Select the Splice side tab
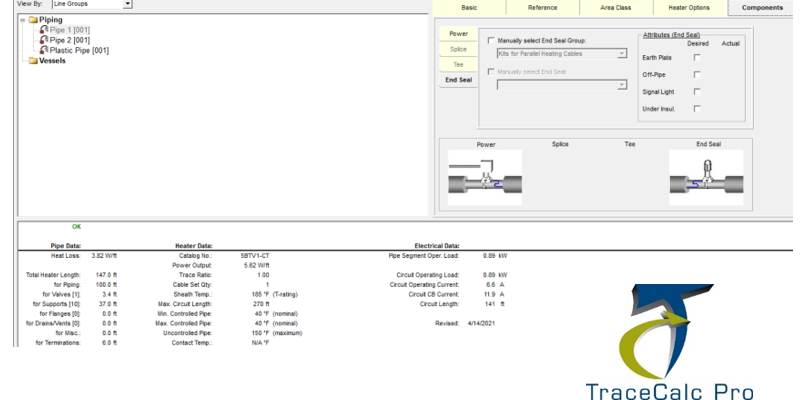The height and width of the screenshot is (400, 809). 459,48
